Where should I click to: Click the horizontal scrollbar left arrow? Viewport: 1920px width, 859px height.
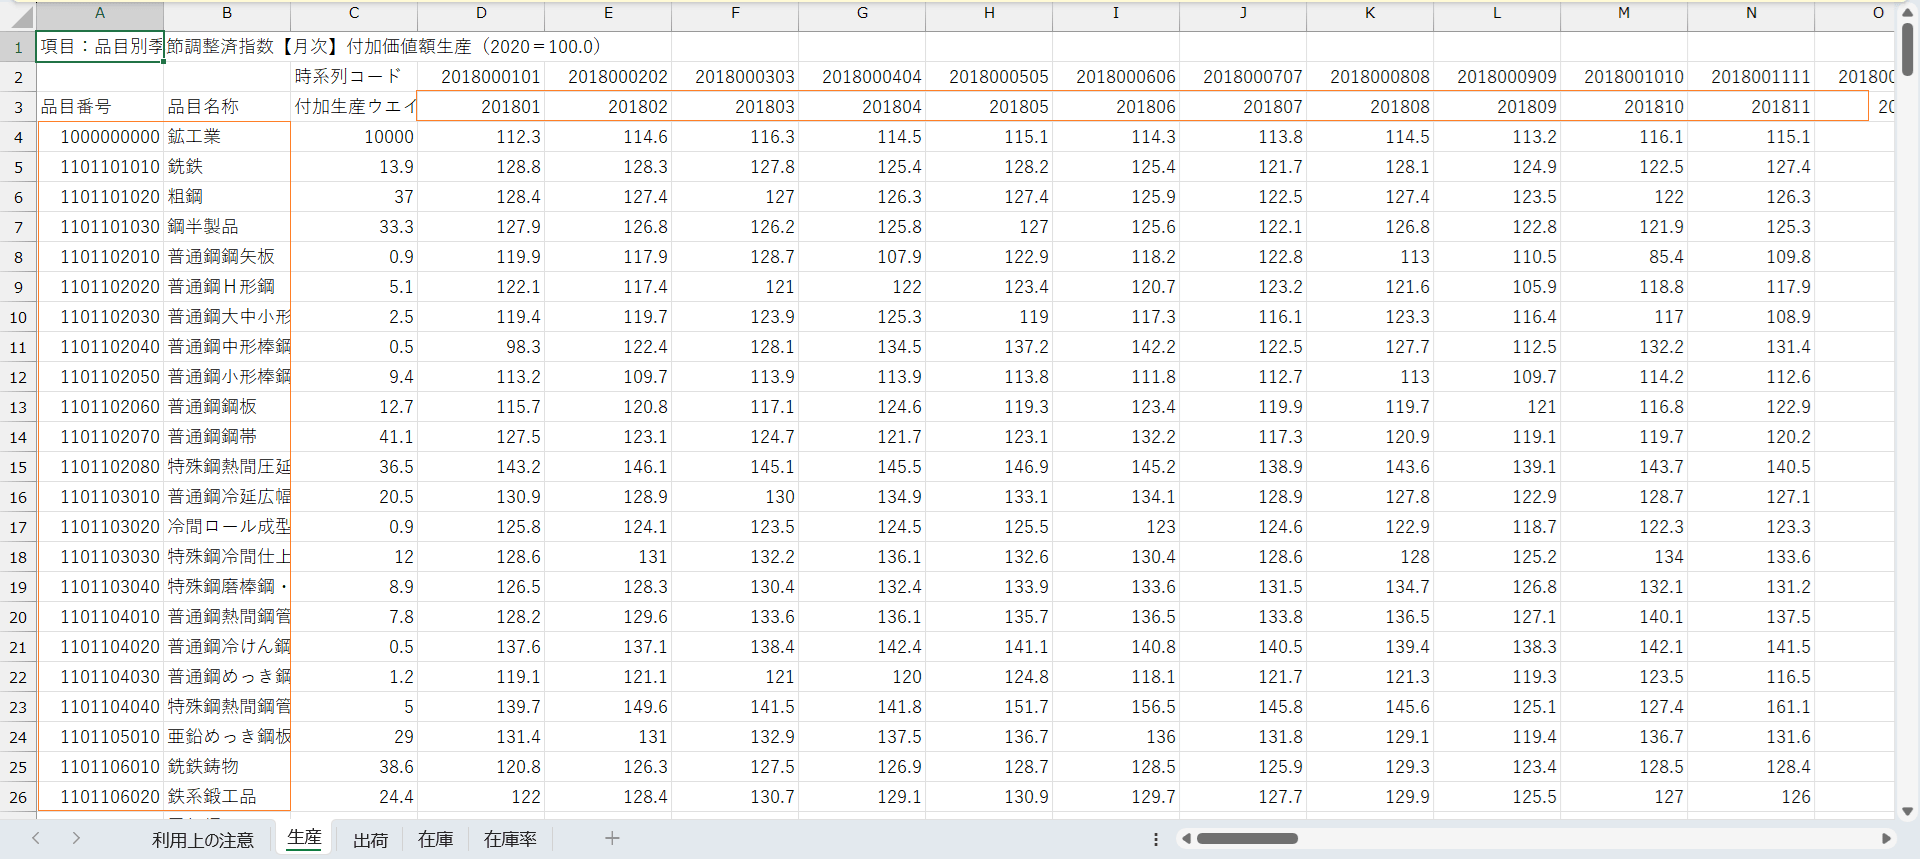pyautogui.click(x=1186, y=839)
